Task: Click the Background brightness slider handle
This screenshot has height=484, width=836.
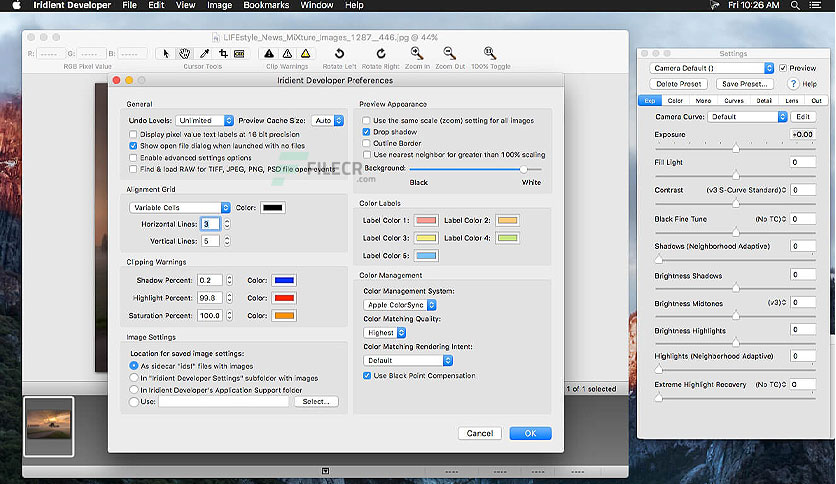Action: [x=524, y=169]
